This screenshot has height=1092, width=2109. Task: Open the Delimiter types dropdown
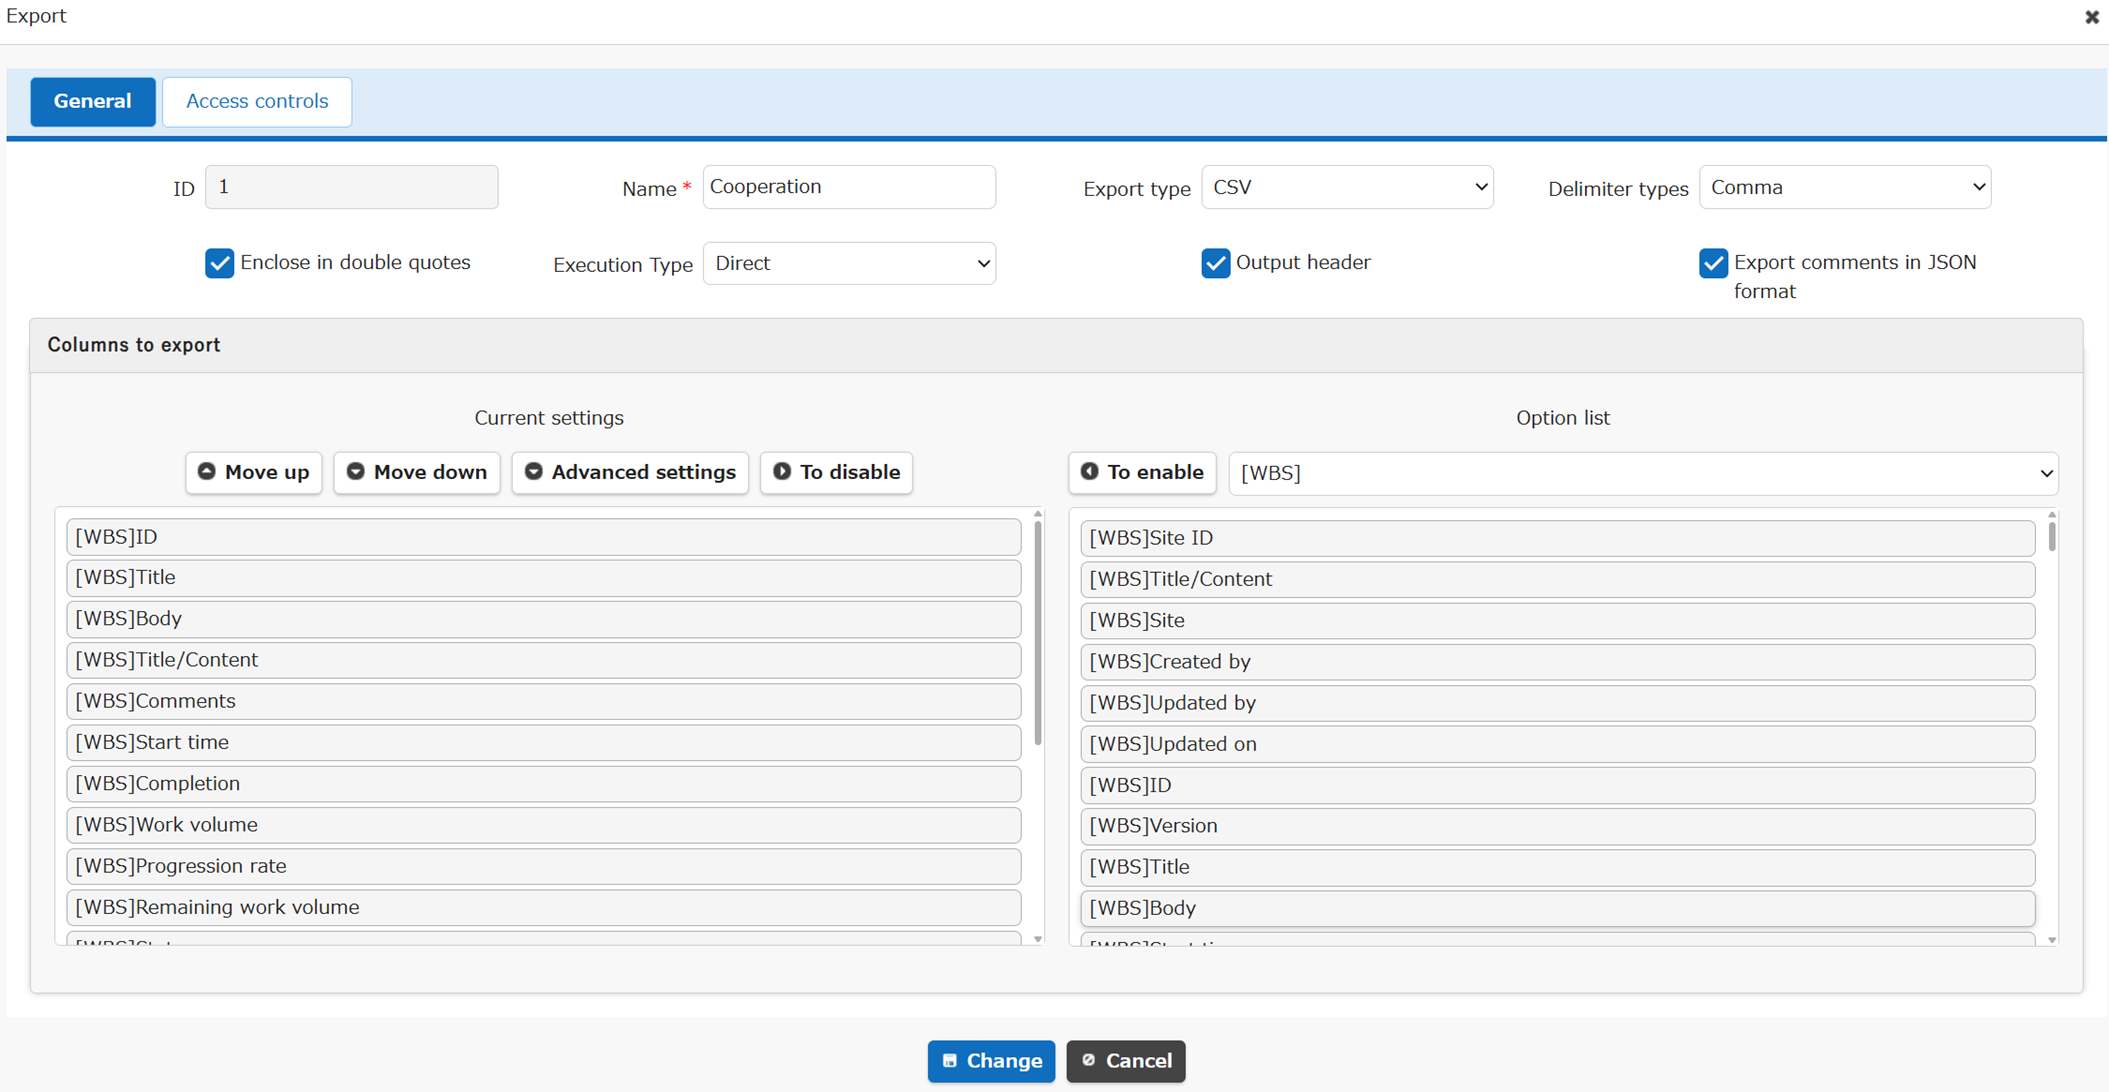1845,187
